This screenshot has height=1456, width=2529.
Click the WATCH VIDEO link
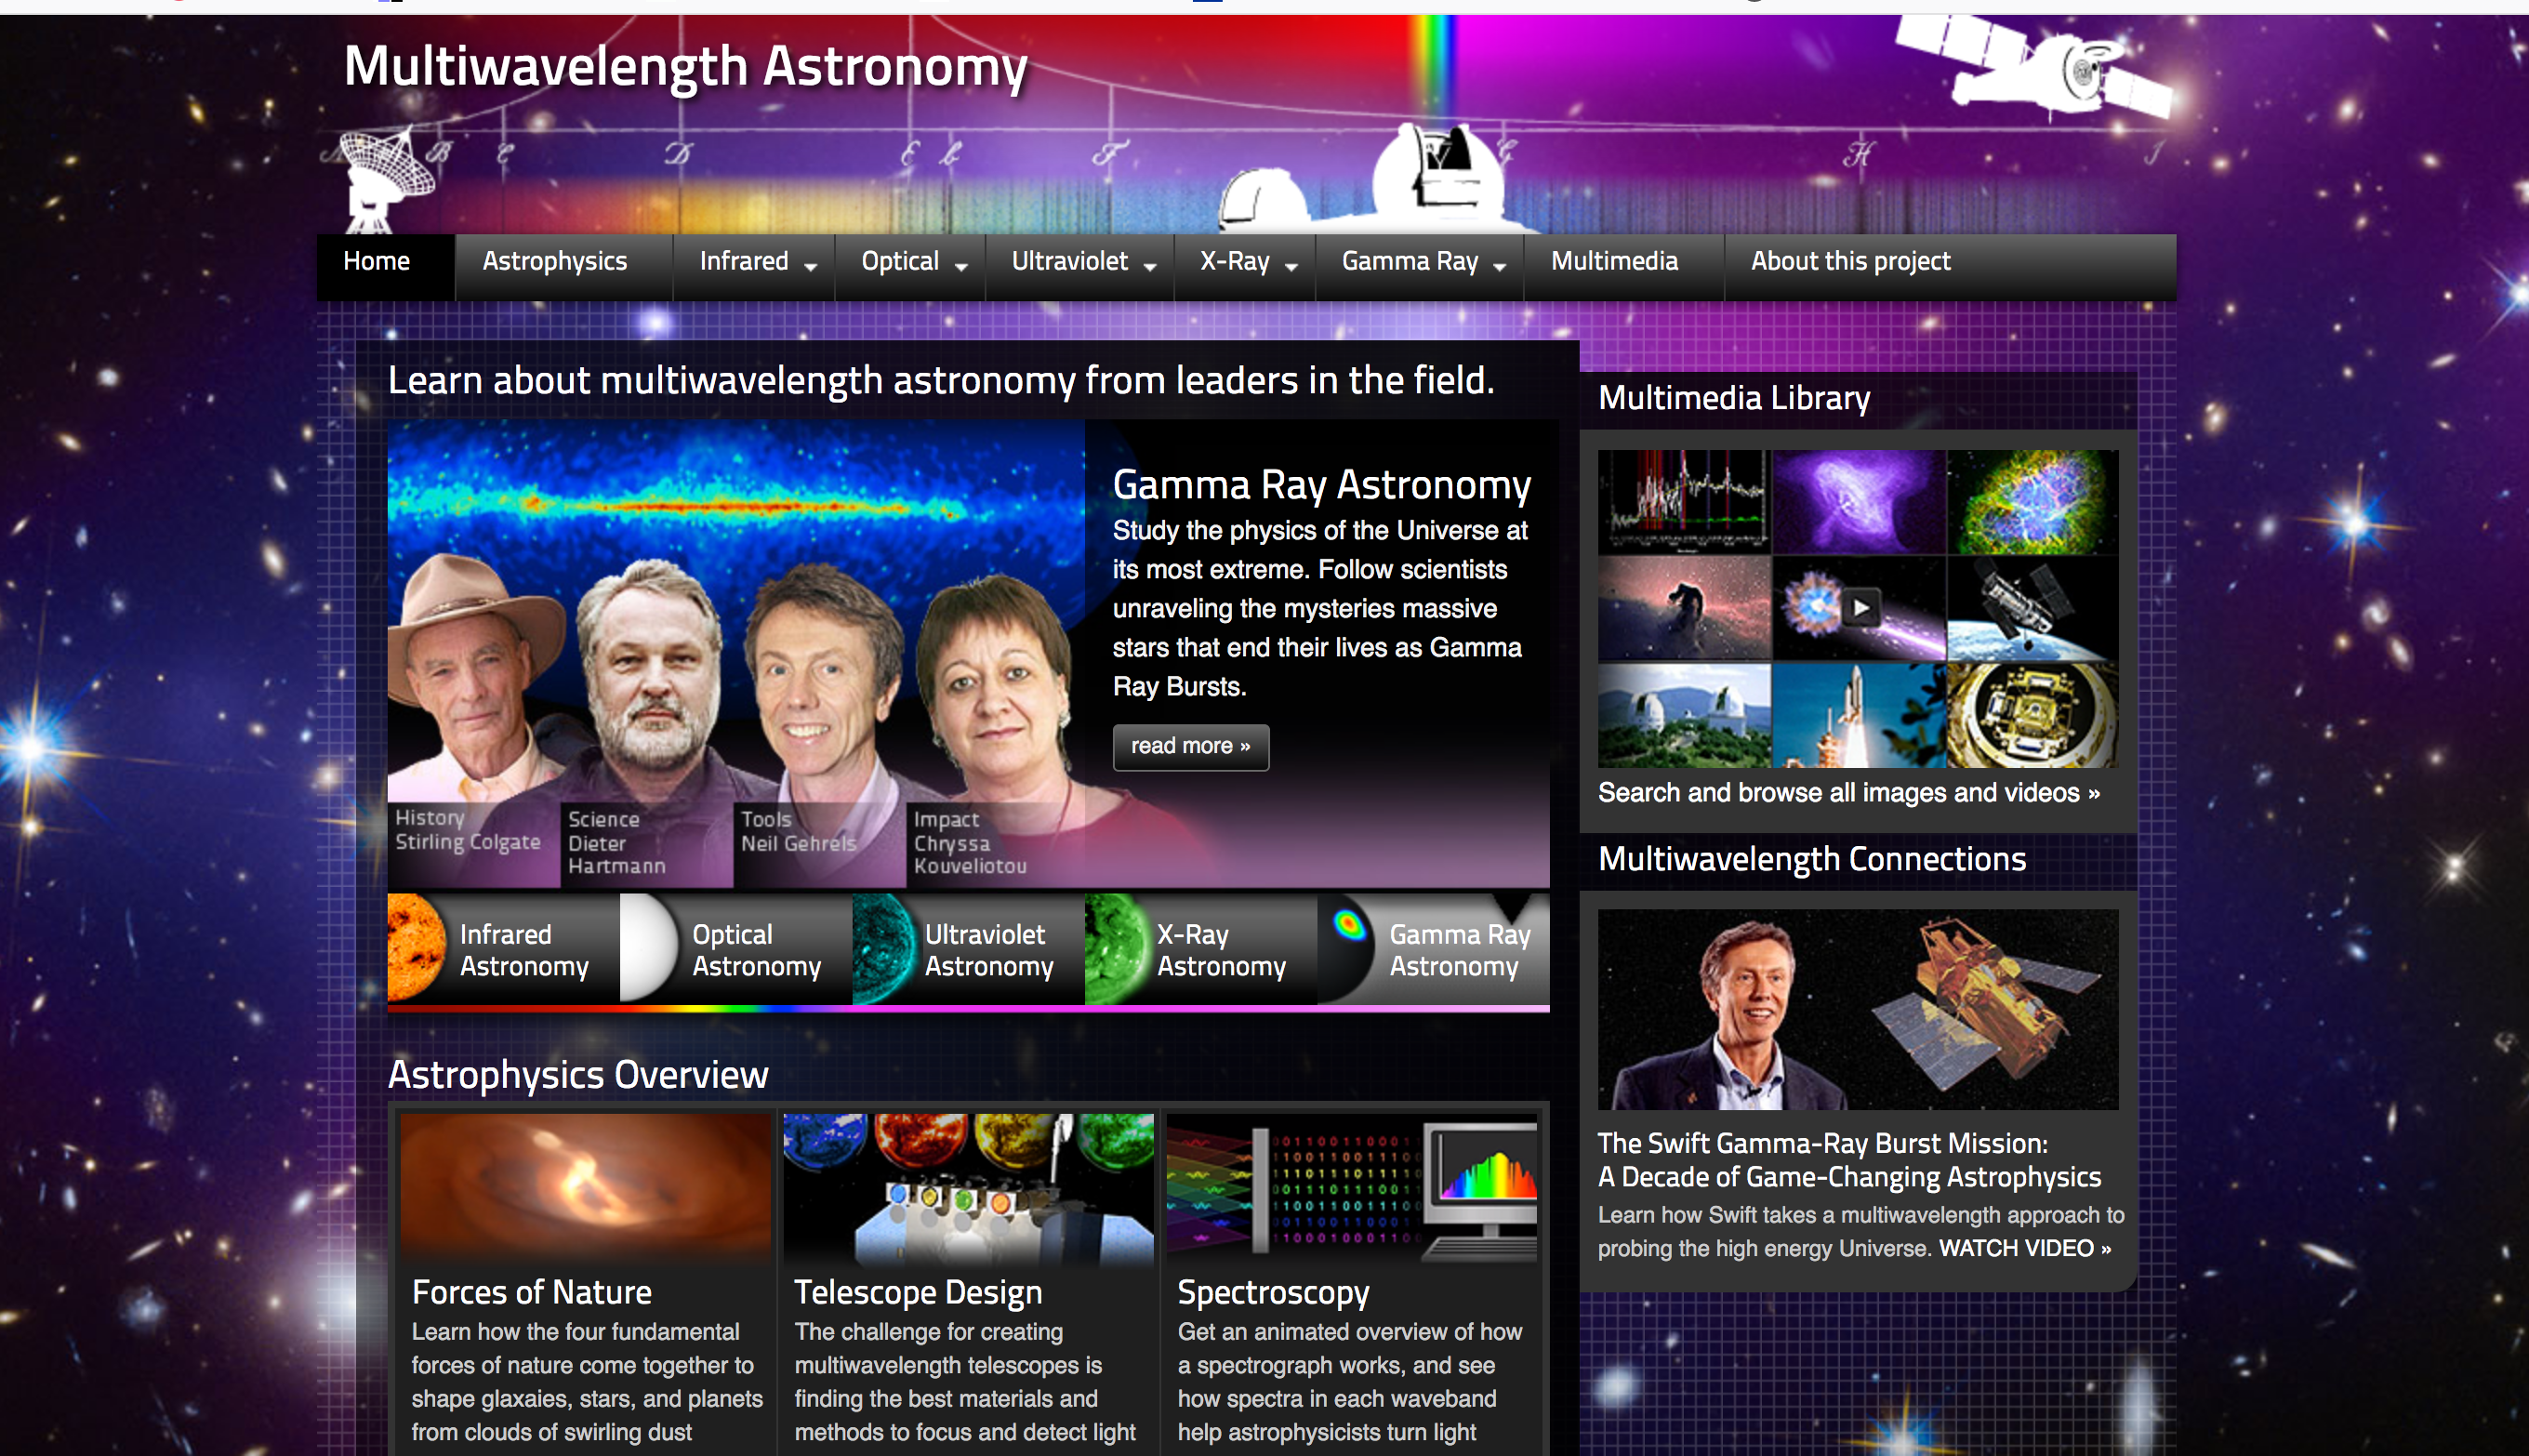pyautogui.click(x=2024, y=1248)
